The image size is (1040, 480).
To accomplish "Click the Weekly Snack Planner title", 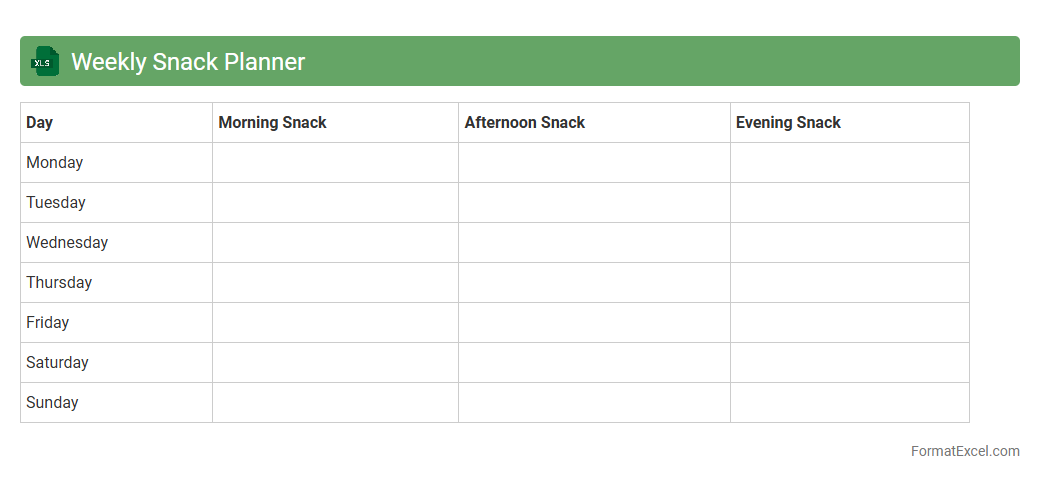I will point(188,62).
